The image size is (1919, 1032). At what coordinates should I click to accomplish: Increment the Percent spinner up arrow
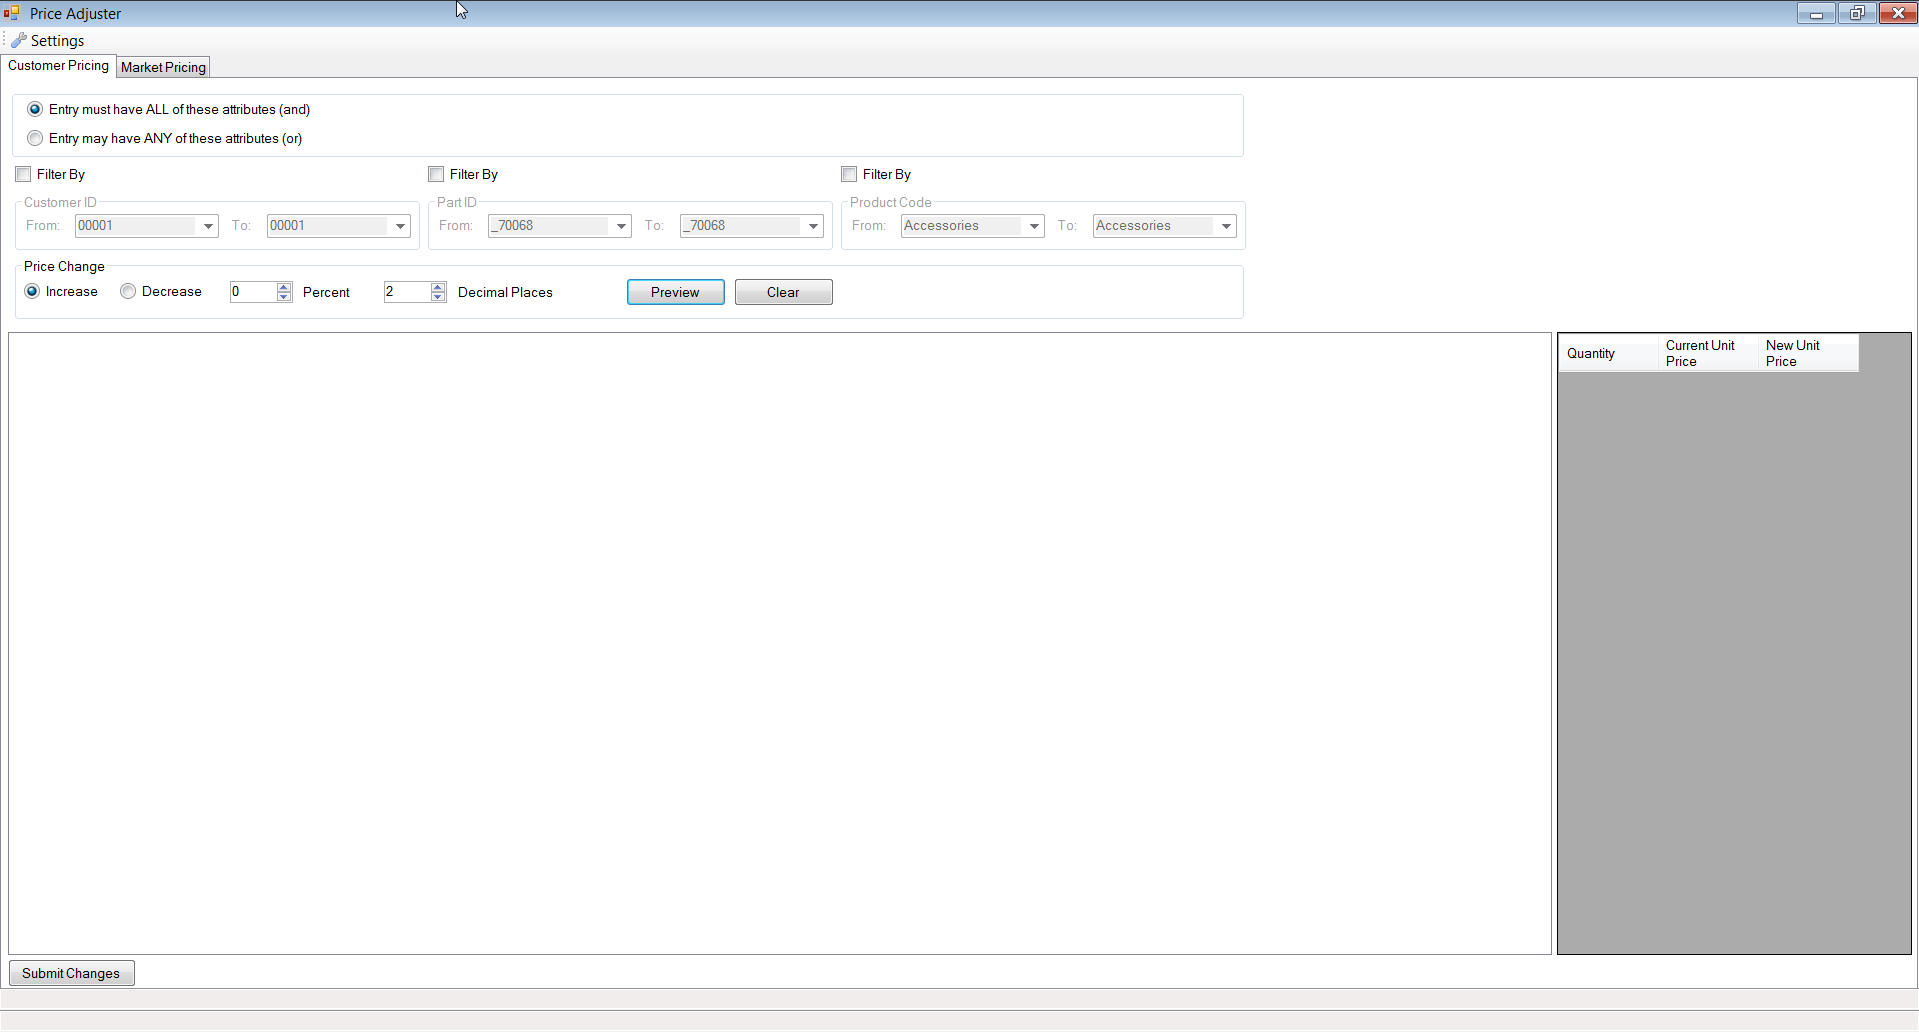(x=285, y=287)
